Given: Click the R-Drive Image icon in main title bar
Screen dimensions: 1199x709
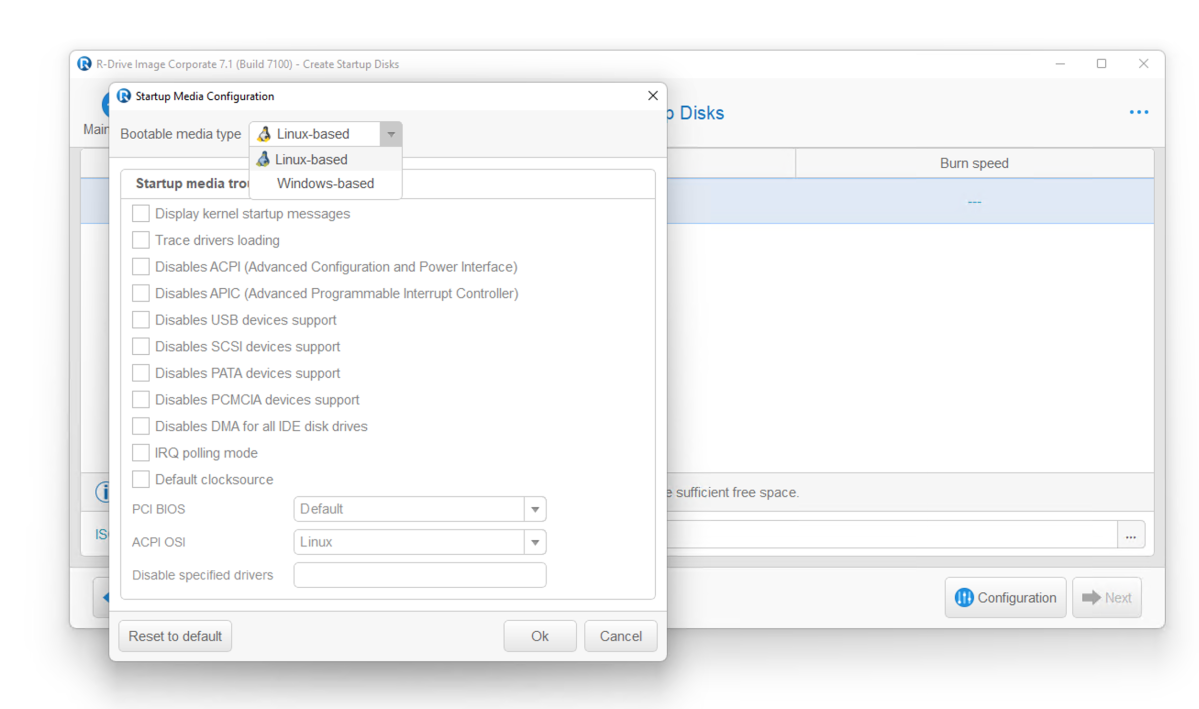Looking at the screenshot, I should tap(84, 63).
